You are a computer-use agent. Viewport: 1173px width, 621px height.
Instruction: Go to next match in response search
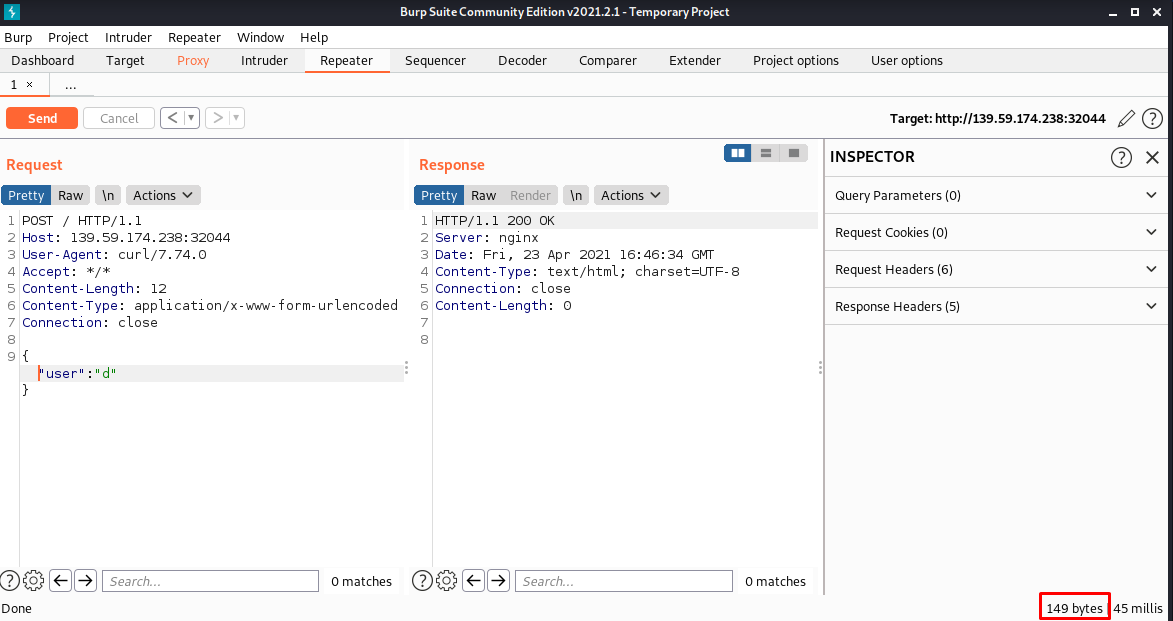[498, 581]
